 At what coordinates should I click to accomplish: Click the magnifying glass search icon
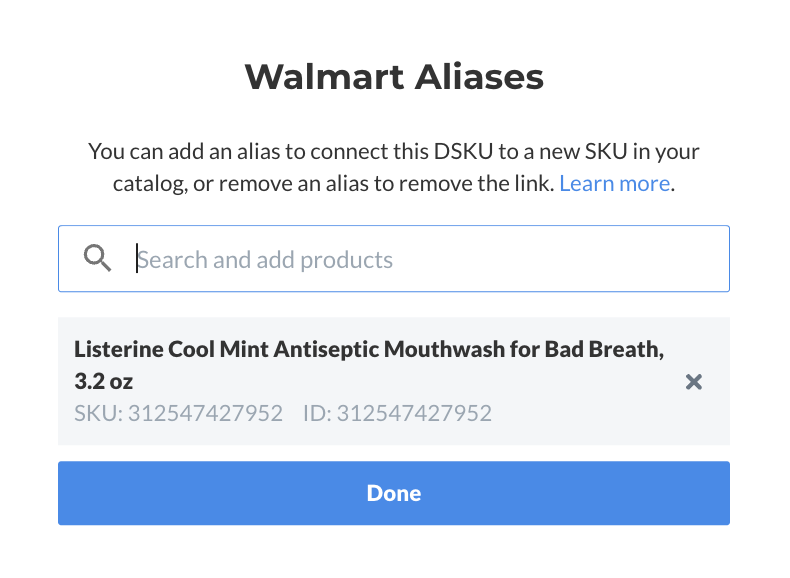[x=97, y=258]
